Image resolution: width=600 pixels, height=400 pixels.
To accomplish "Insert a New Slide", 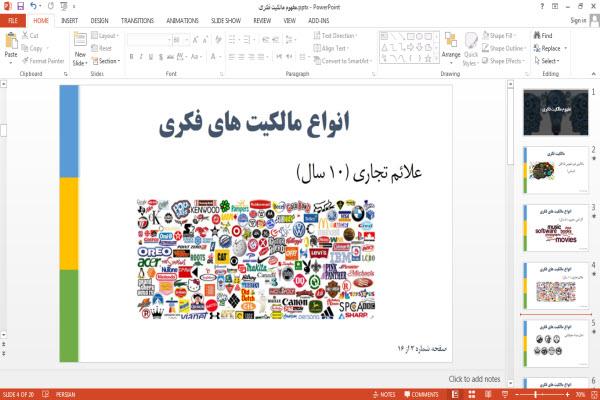I will 80,50.
